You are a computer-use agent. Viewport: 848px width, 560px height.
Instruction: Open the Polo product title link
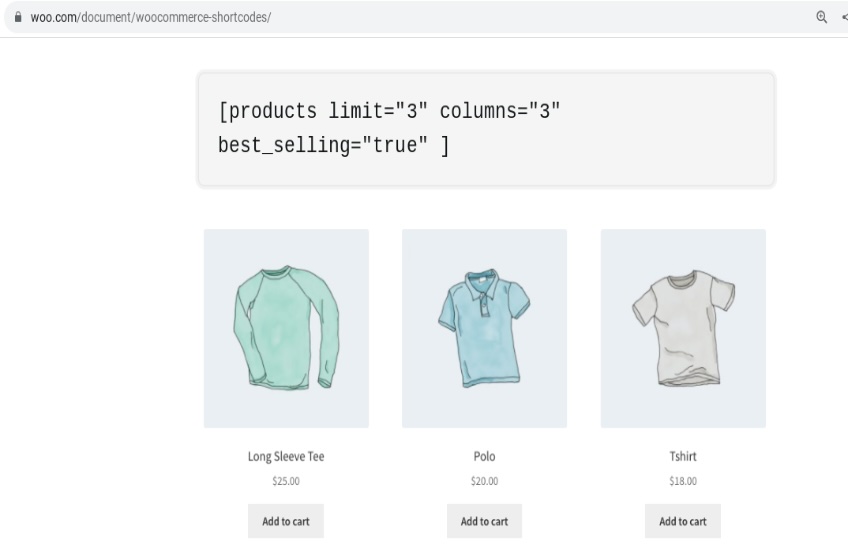[484, 456]
